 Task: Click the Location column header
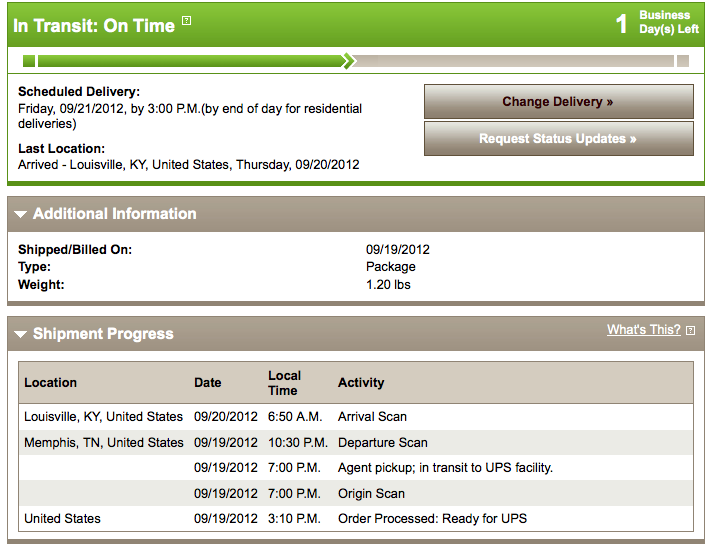click(x=50, y=383)
